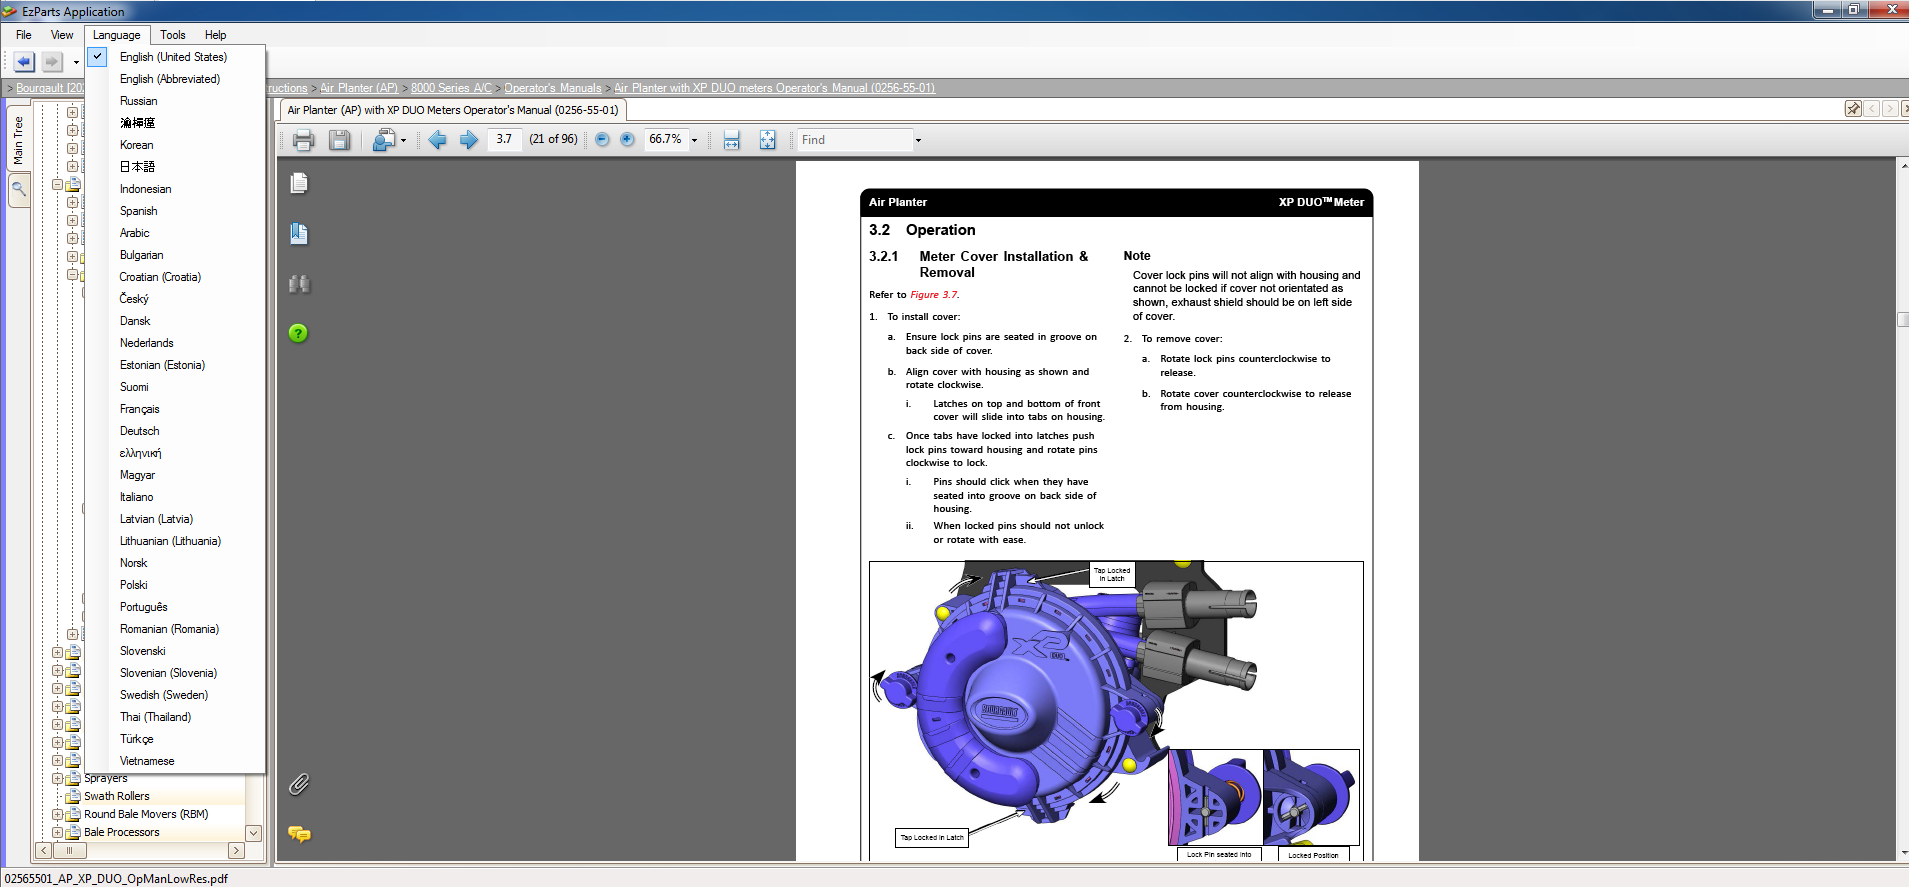Open the Help menu

point(216,35)
